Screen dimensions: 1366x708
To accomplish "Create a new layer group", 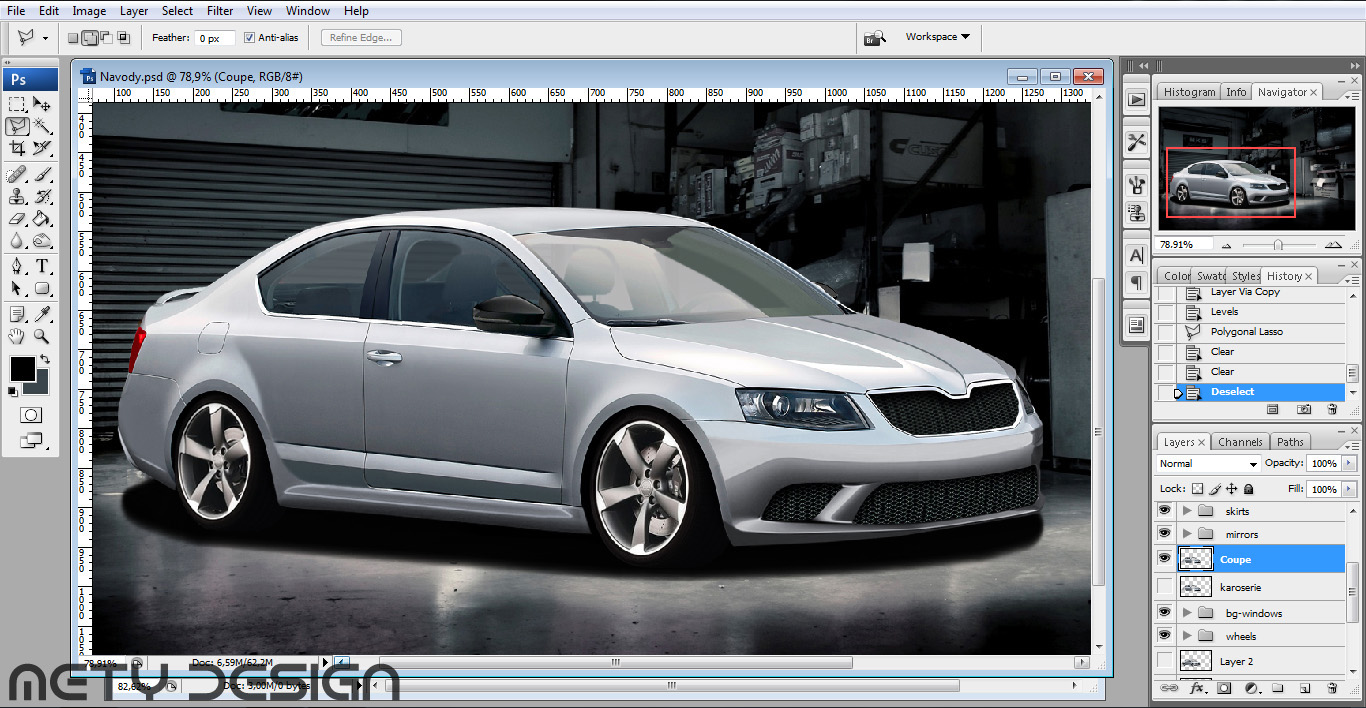I will (x=1278, y=688).
